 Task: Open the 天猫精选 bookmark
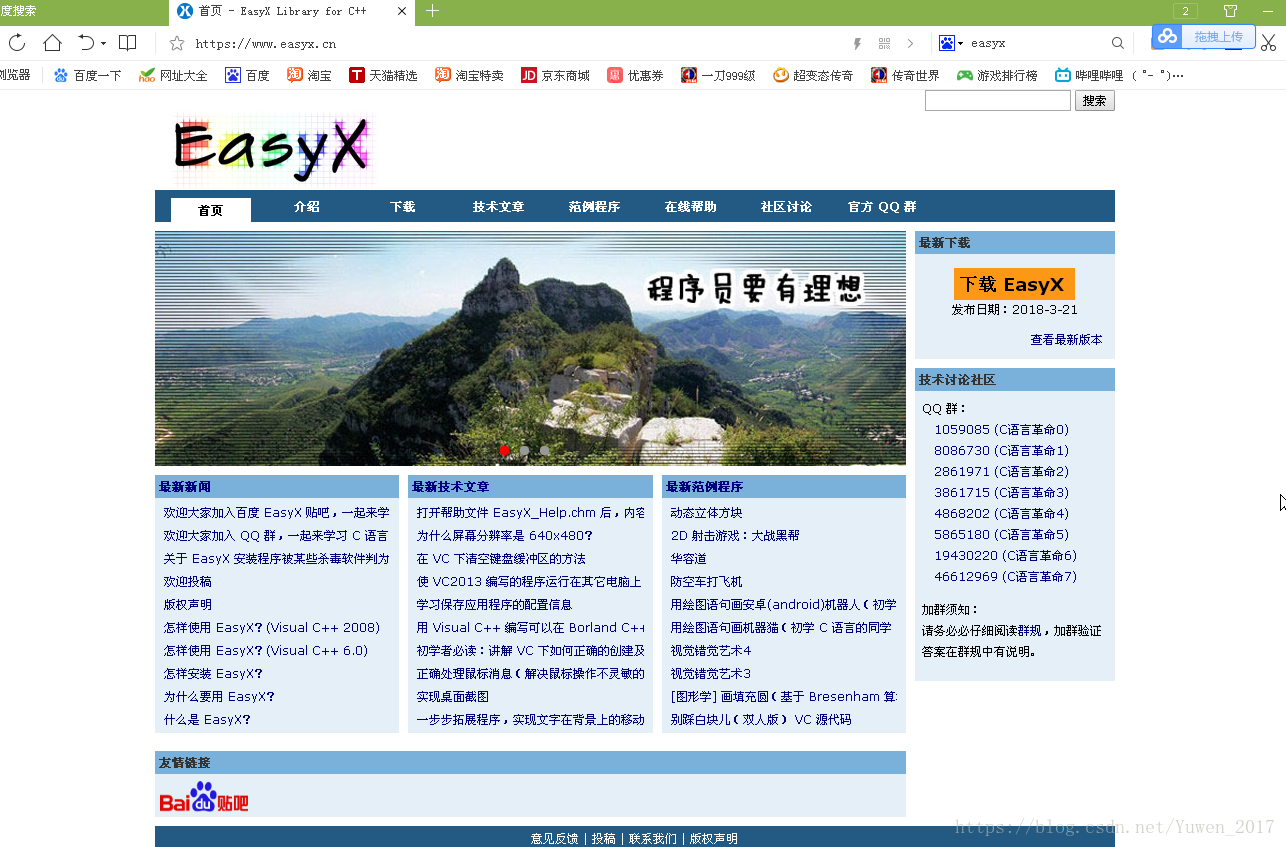pos(383,75)
